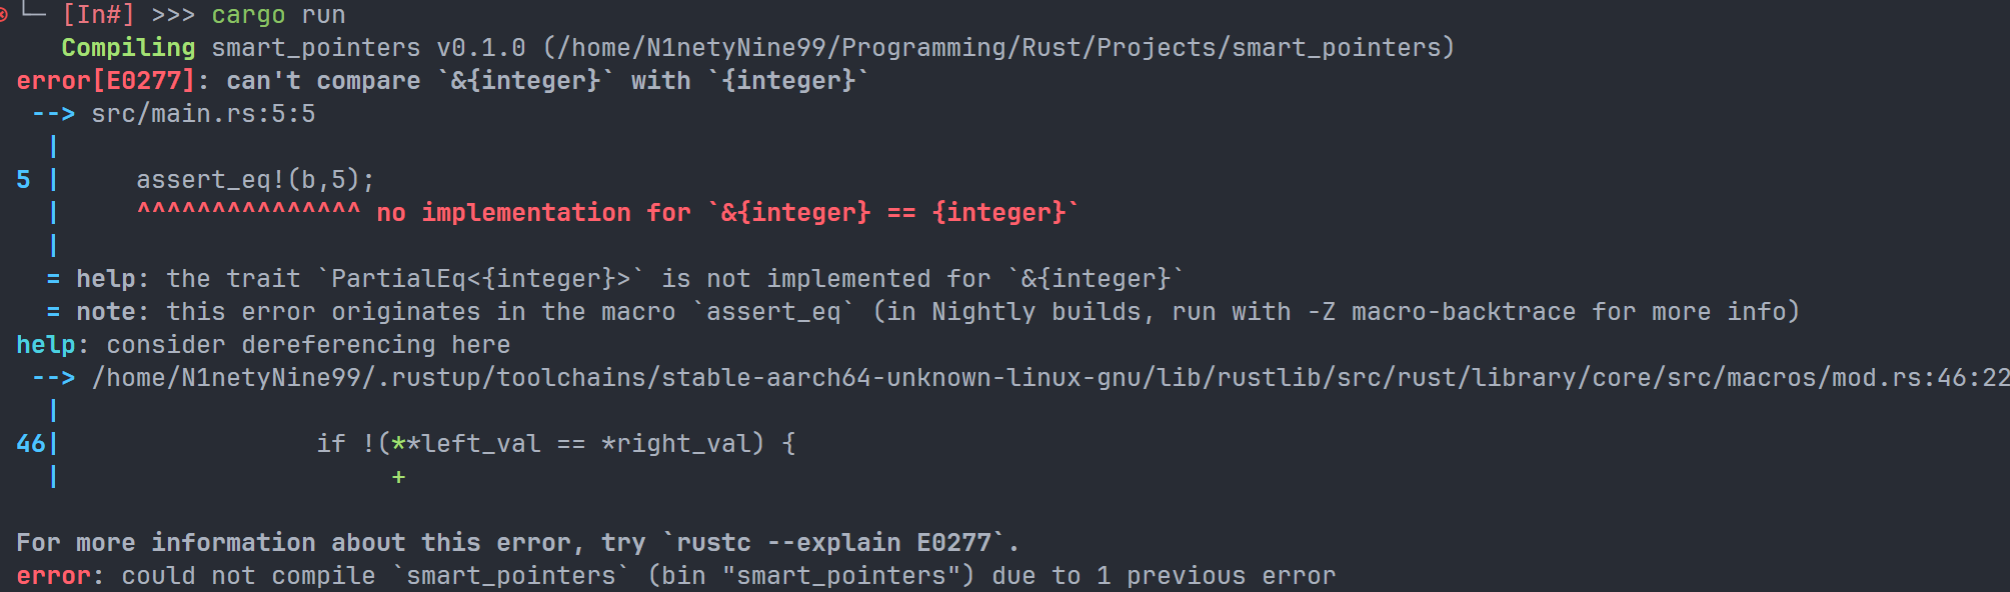Click the assert_eq!(b,5); code line

point(255,180)
